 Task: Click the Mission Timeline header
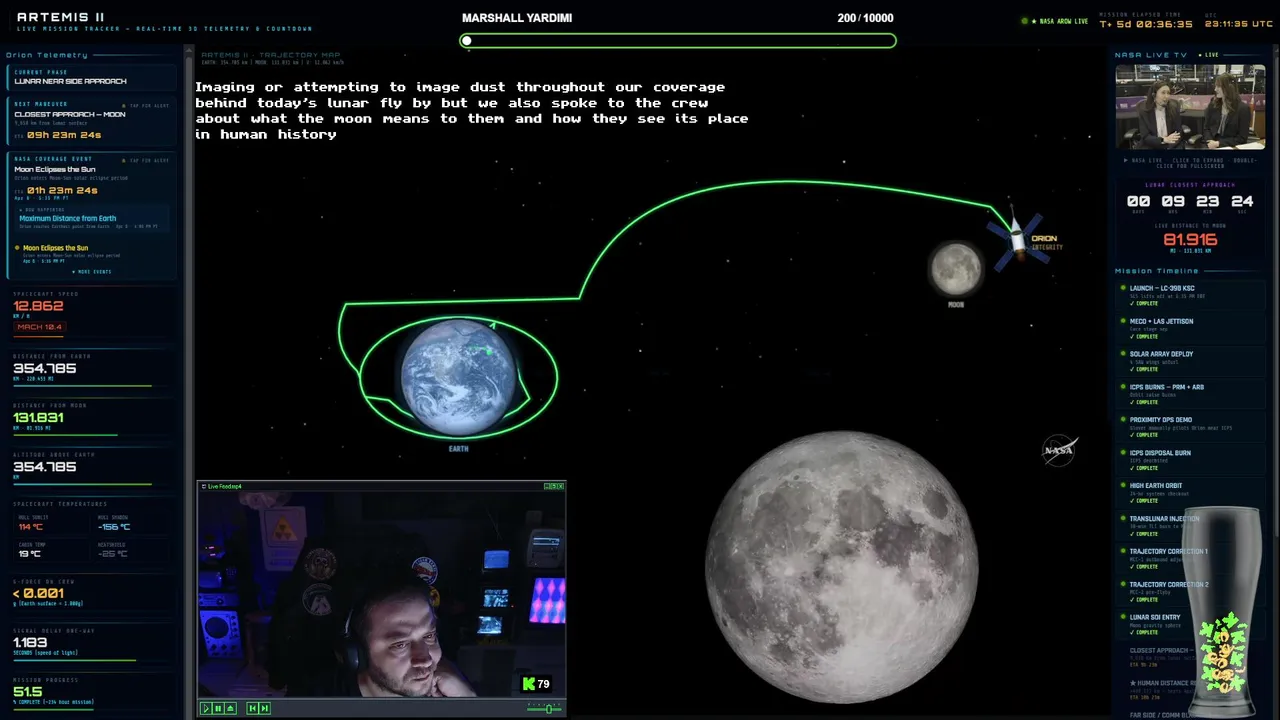[1157, 271]
